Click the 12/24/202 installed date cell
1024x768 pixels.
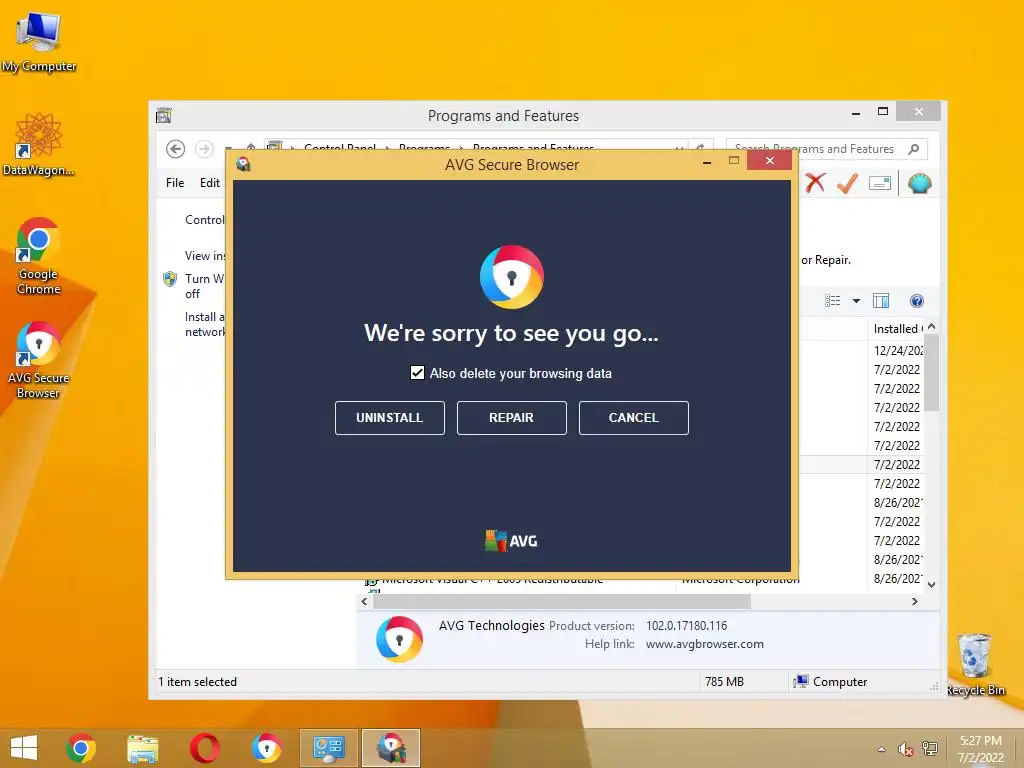[898, 350]
